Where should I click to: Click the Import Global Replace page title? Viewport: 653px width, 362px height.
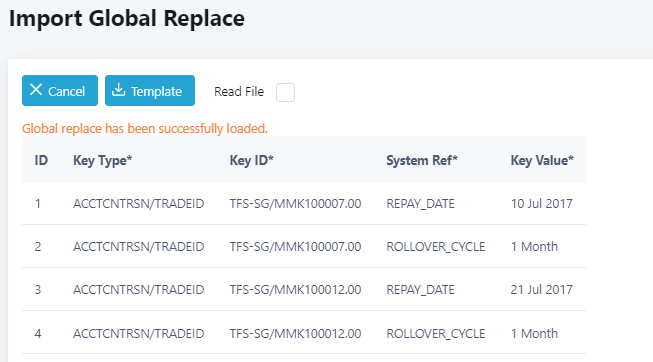tap(127, 19)
